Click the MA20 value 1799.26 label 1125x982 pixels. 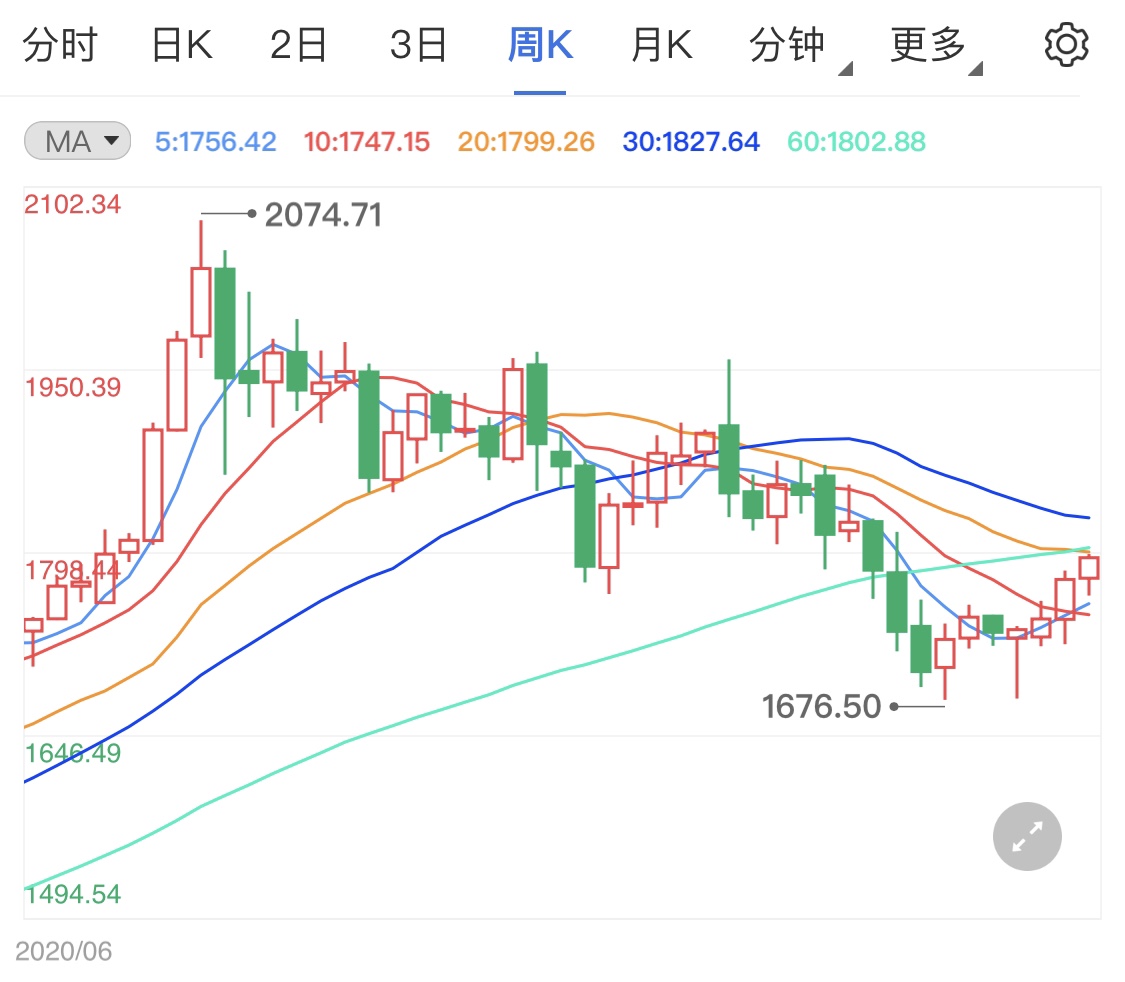pyautogui.click(x=526, y=142)
